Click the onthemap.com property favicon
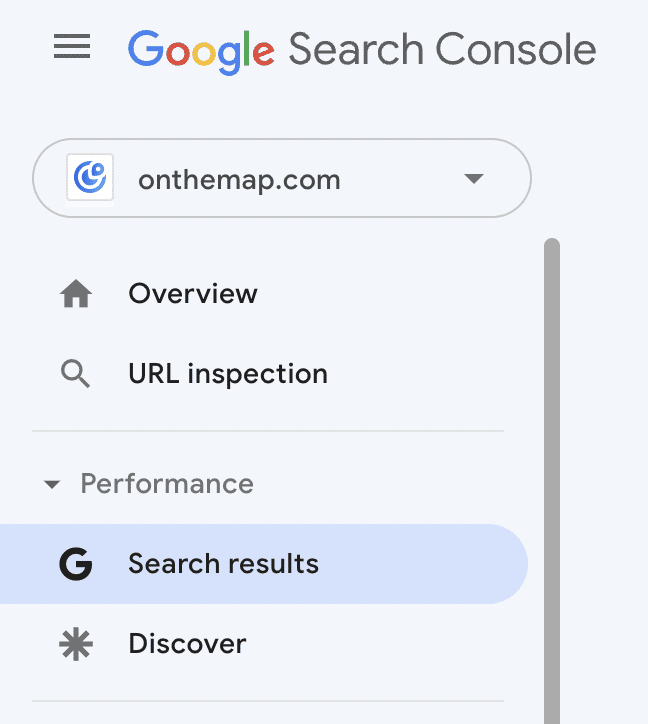This screenshot has height=724, width=648. pyautogui.click(x=90, y=179)
